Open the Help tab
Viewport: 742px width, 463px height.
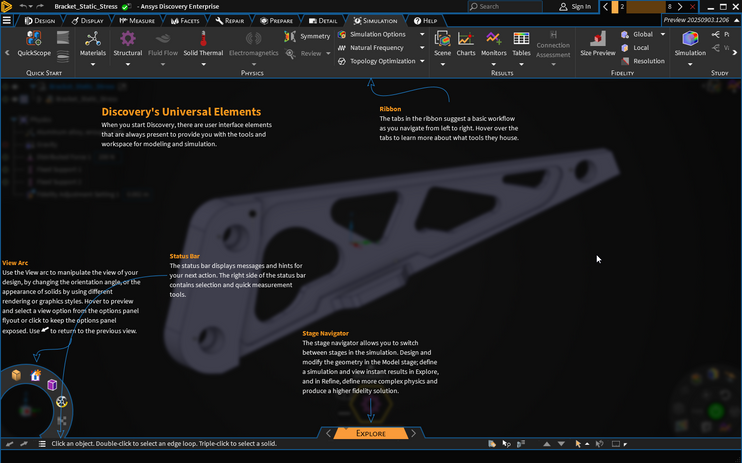(425, 21)
